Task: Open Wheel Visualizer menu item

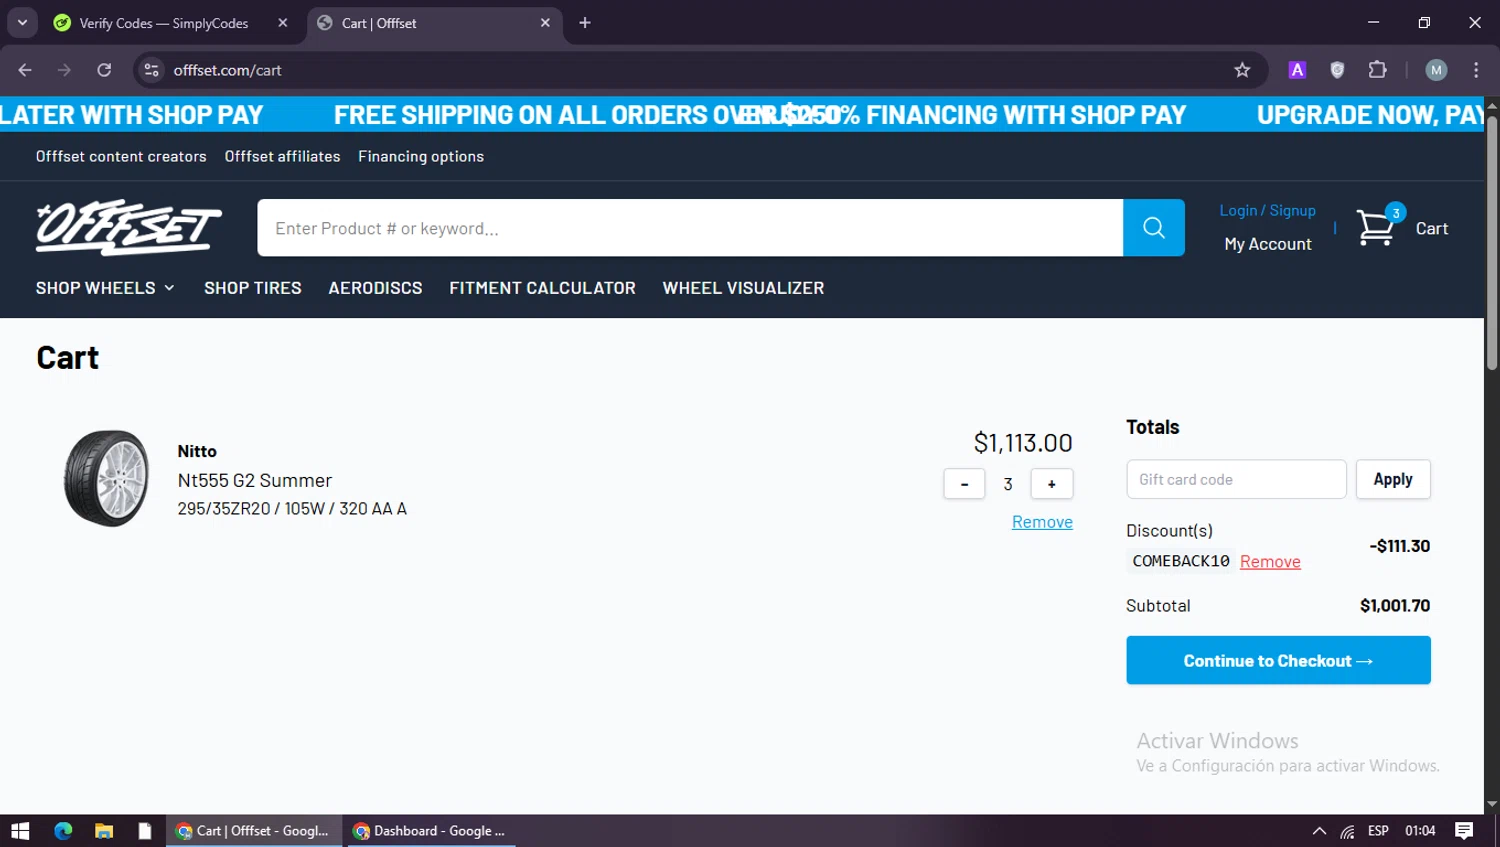Action: [x=743, y=288]
